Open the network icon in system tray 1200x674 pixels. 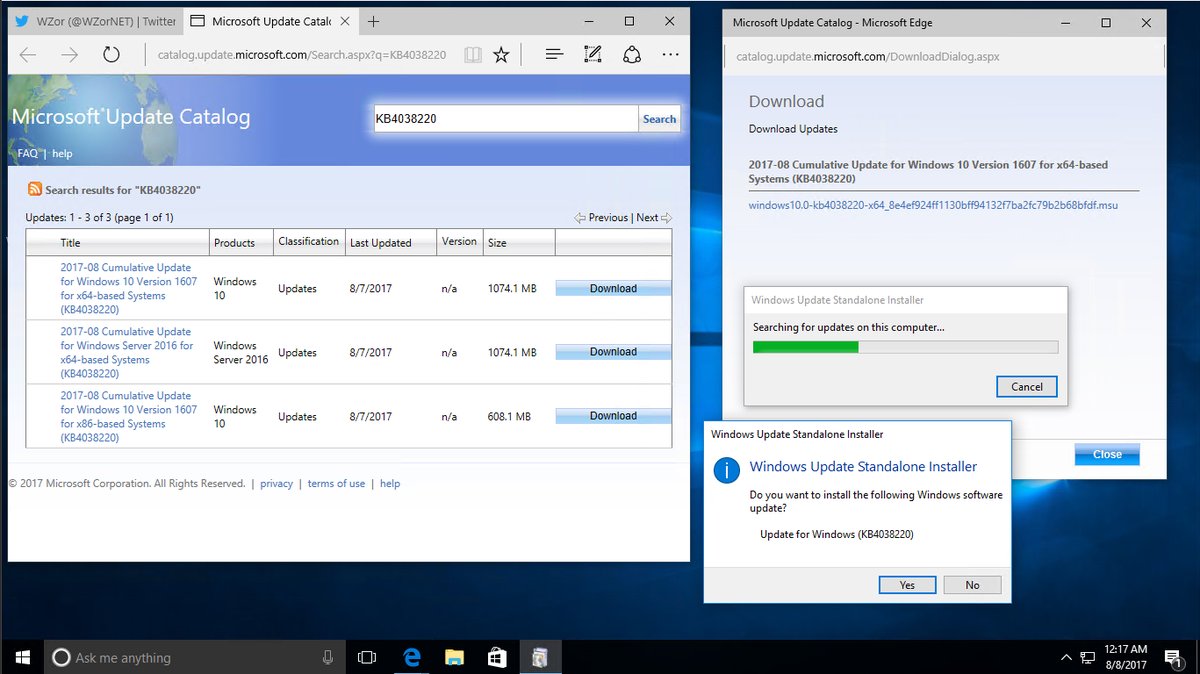(1088, 658)
